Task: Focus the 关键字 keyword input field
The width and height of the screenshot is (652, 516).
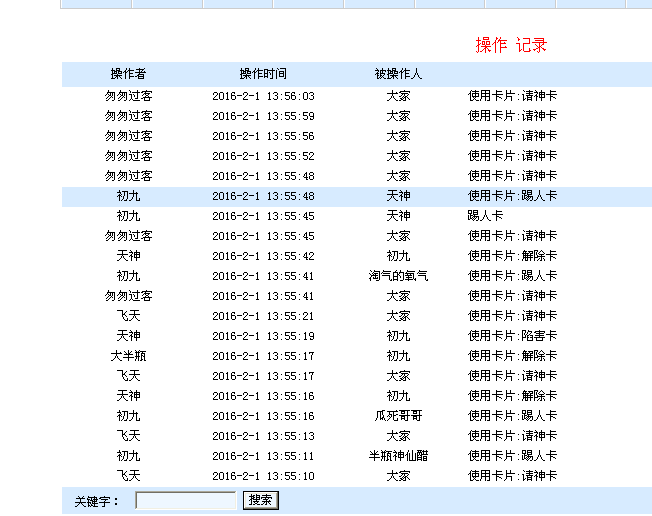Action: tap(186, 500)
